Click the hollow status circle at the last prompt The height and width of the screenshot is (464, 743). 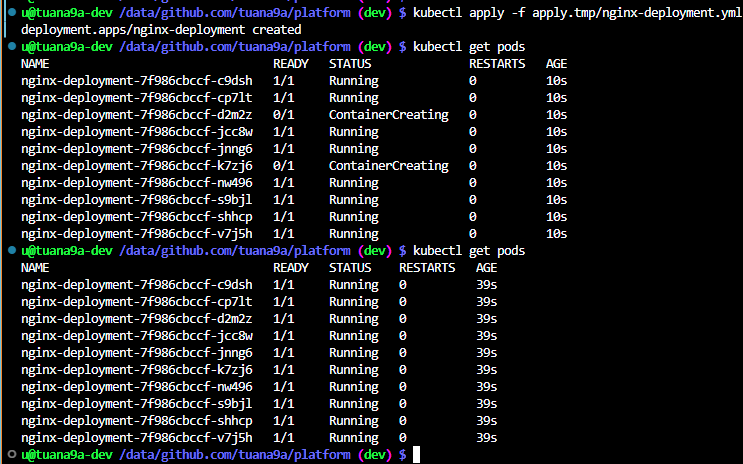click(12, 454)
